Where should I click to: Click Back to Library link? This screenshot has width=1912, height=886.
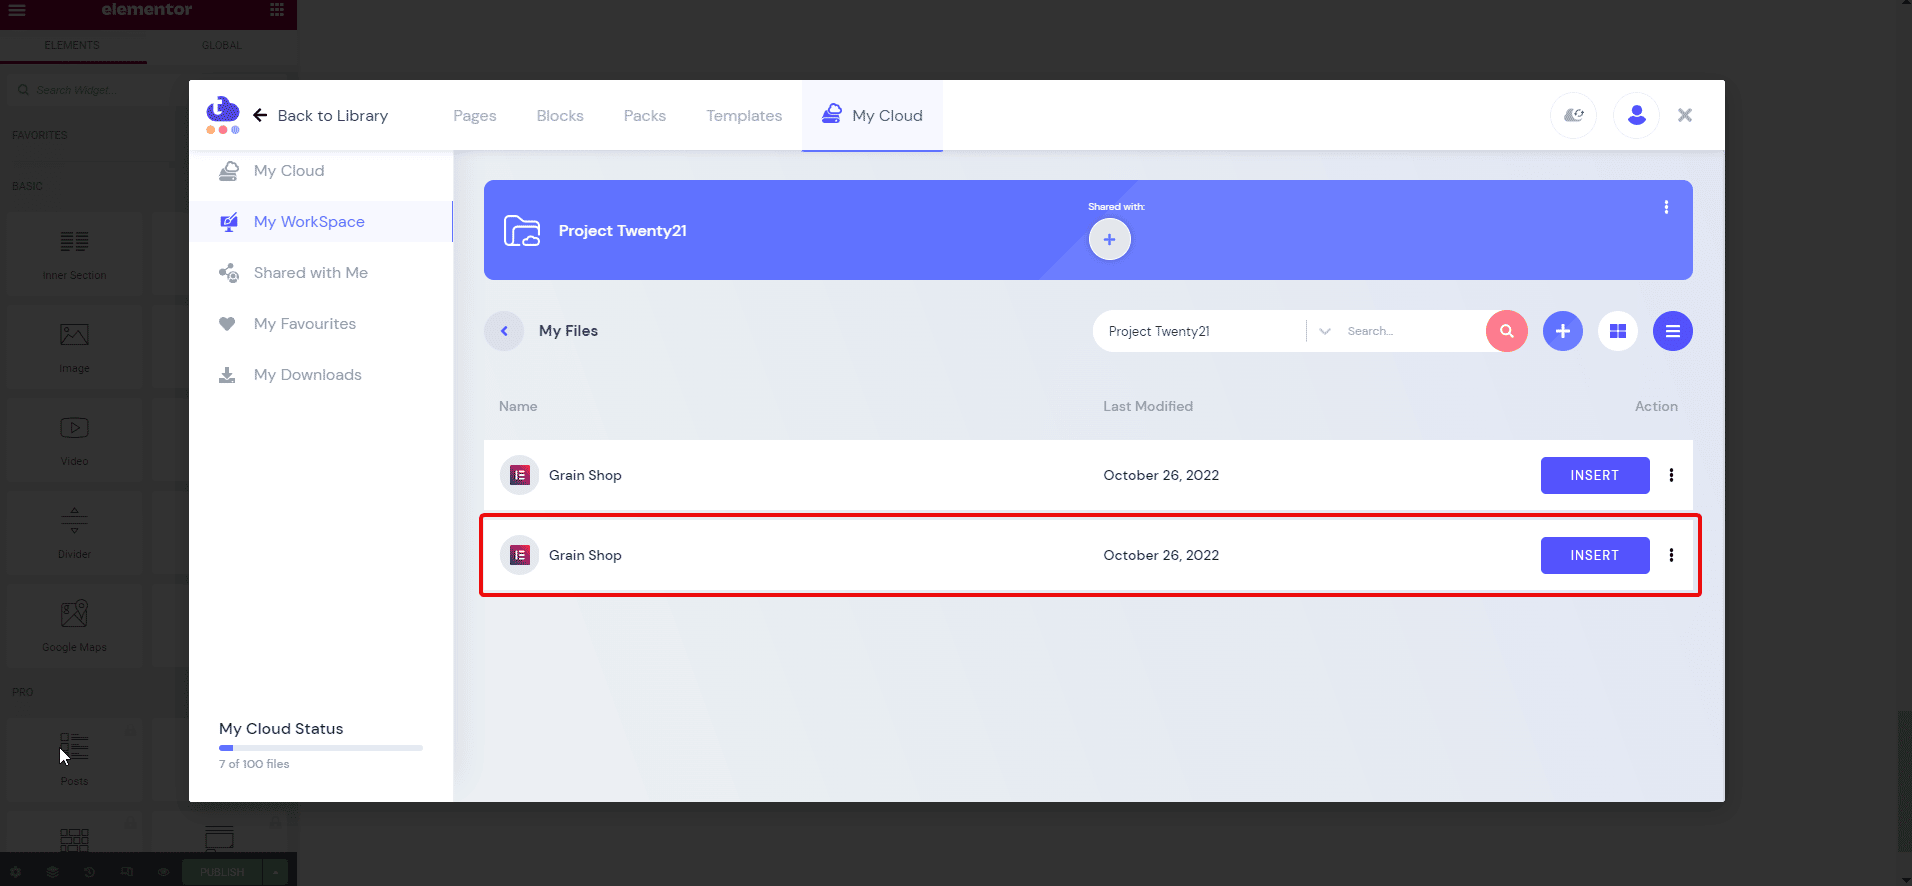320,115
